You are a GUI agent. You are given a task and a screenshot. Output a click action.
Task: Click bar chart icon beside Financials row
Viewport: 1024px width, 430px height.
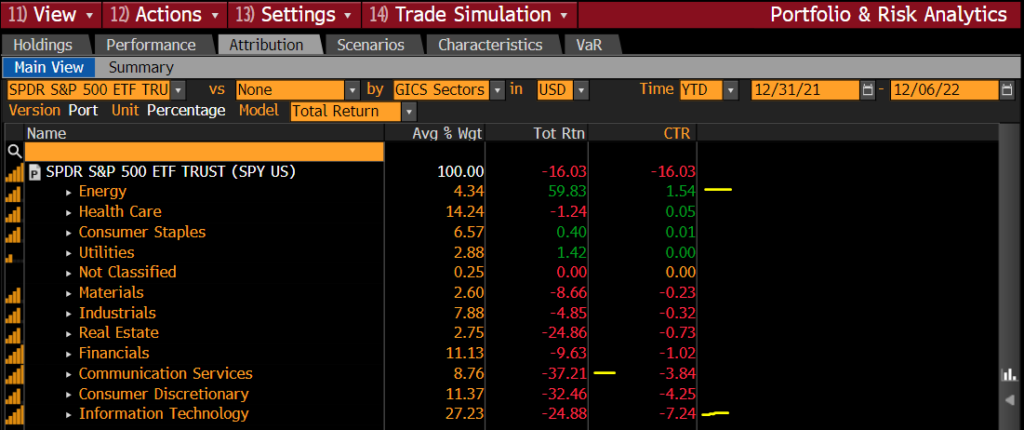click(x=14, y=355)
